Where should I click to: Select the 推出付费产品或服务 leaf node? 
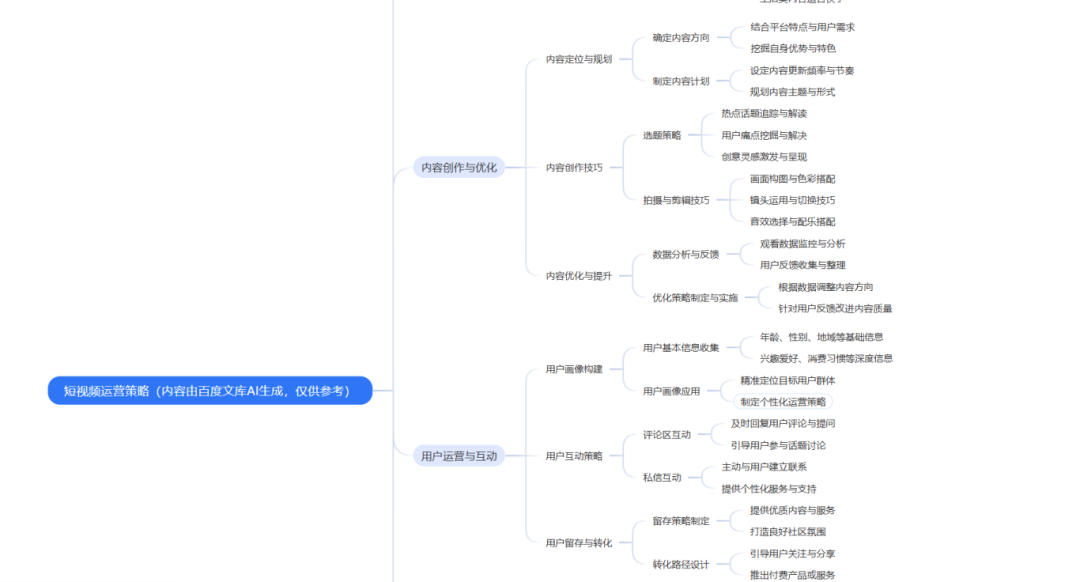click(x=791, y=574)
